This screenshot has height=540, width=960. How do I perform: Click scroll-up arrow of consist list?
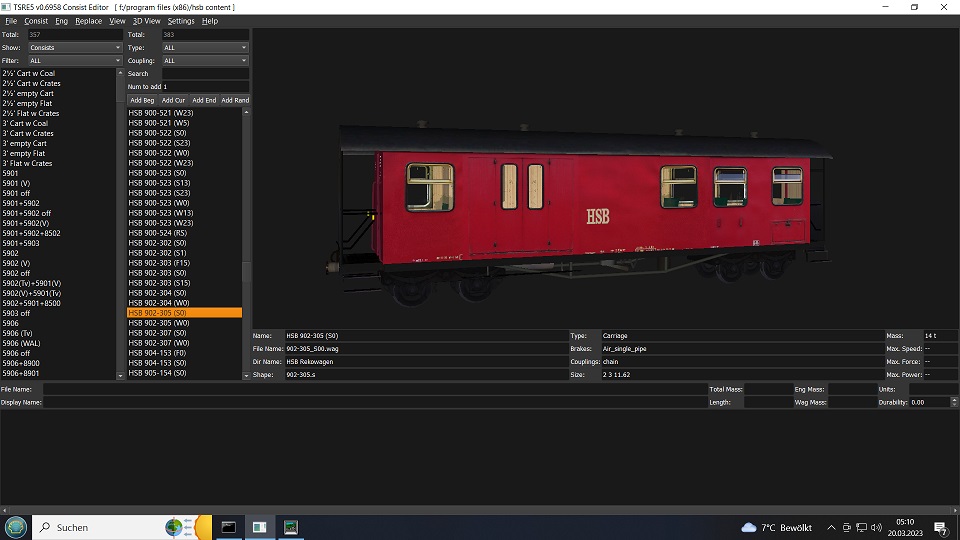tap(120, 73)
